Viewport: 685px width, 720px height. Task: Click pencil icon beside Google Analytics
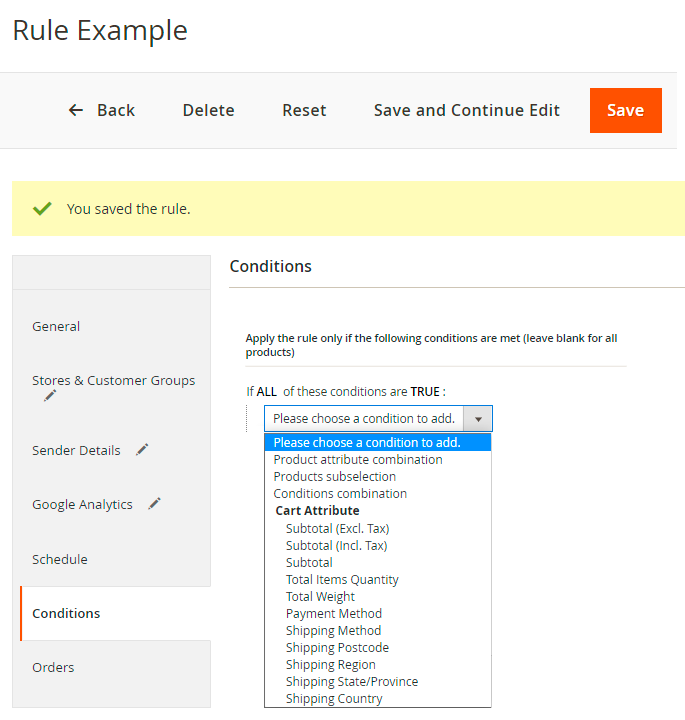click(x=155, y=504)
